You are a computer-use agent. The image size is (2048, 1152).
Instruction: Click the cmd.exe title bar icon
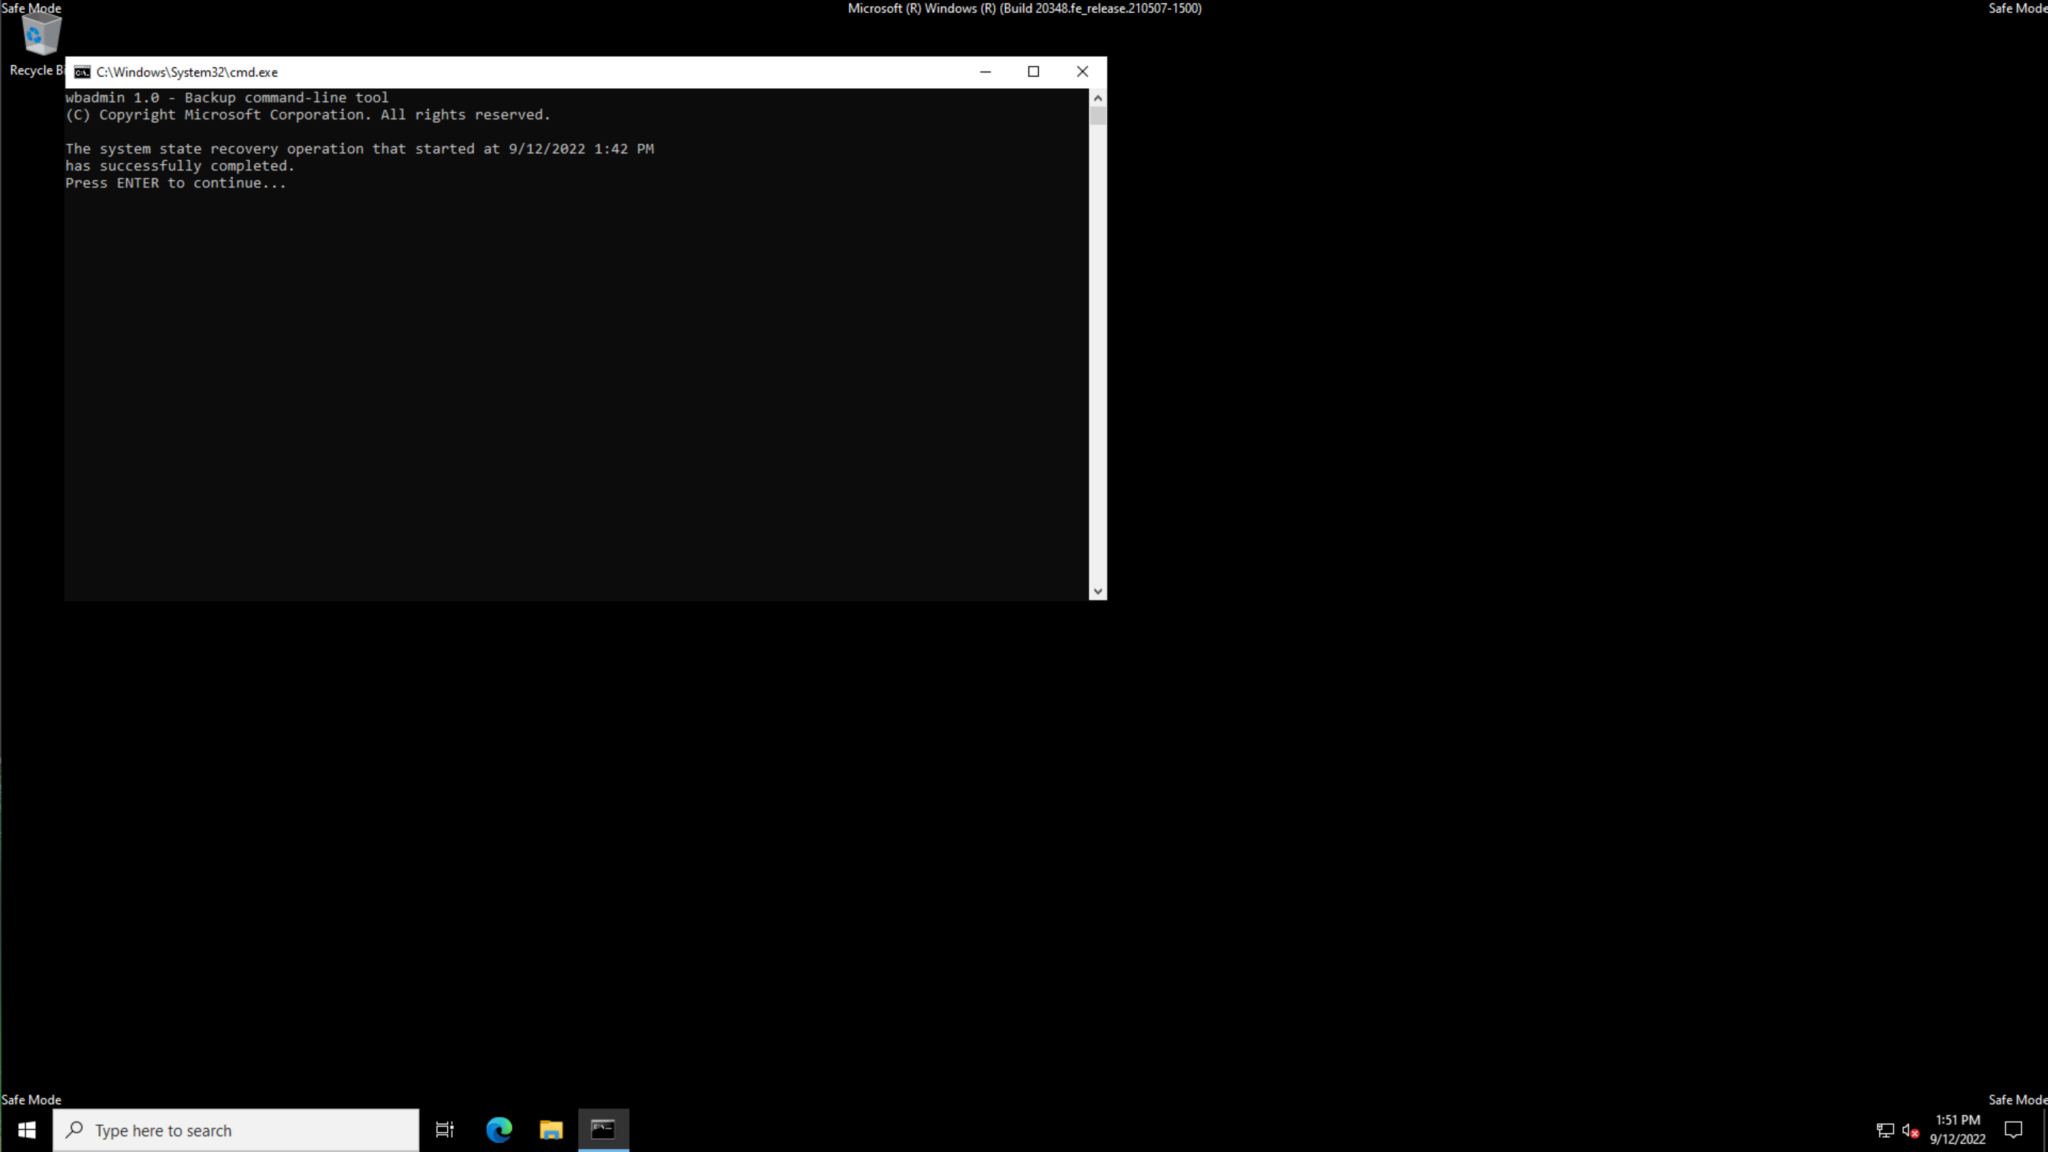(x=83, y=71)
